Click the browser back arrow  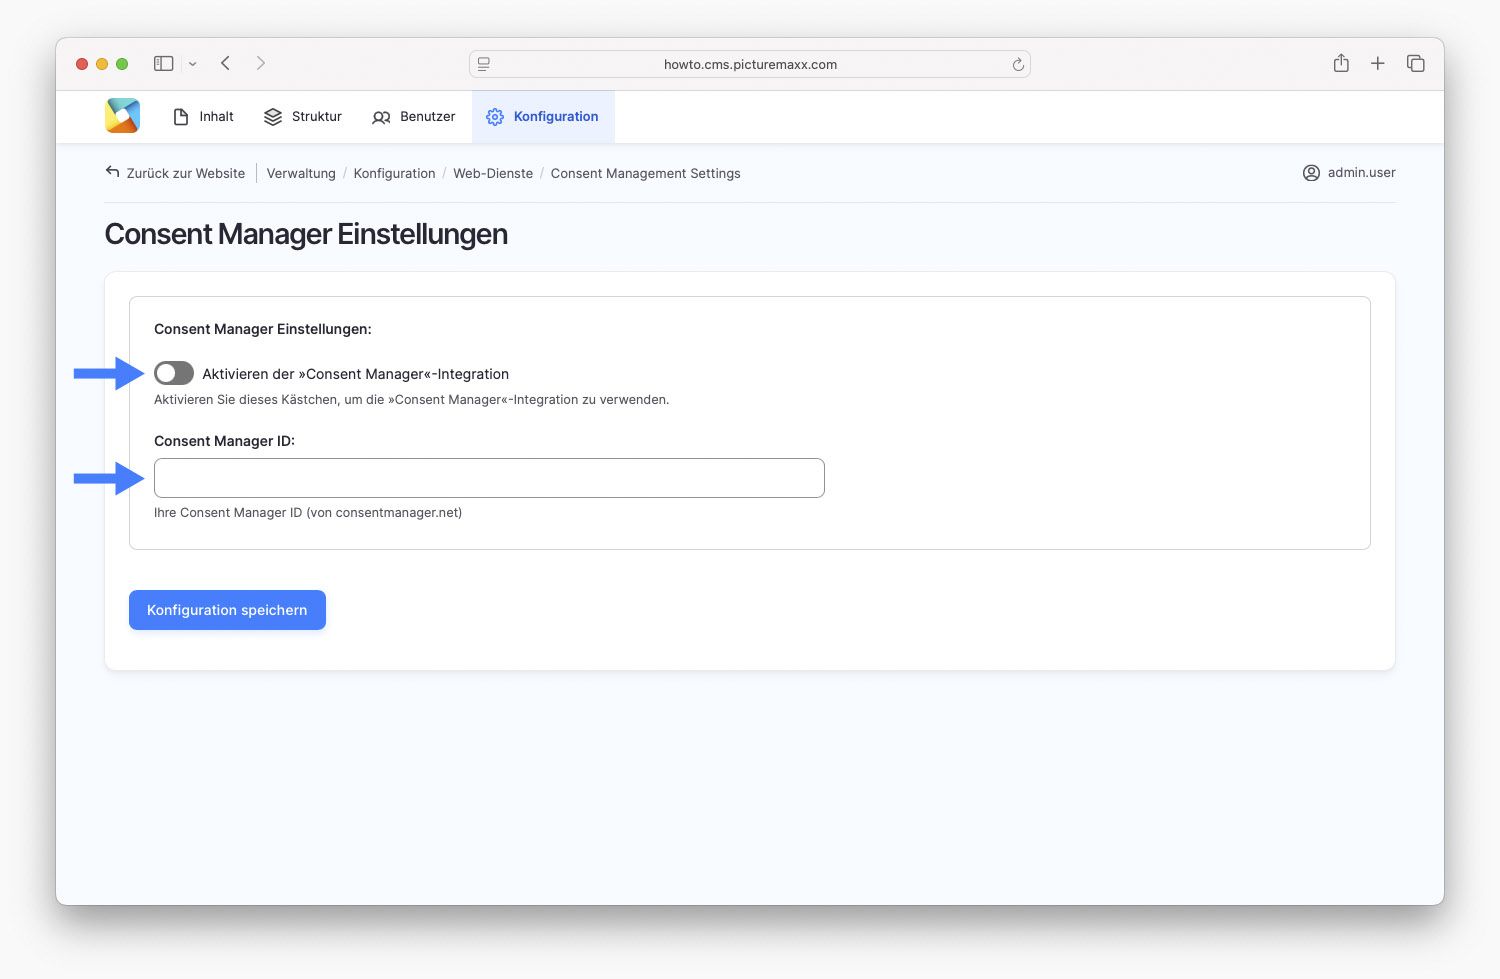click(226, 63)
